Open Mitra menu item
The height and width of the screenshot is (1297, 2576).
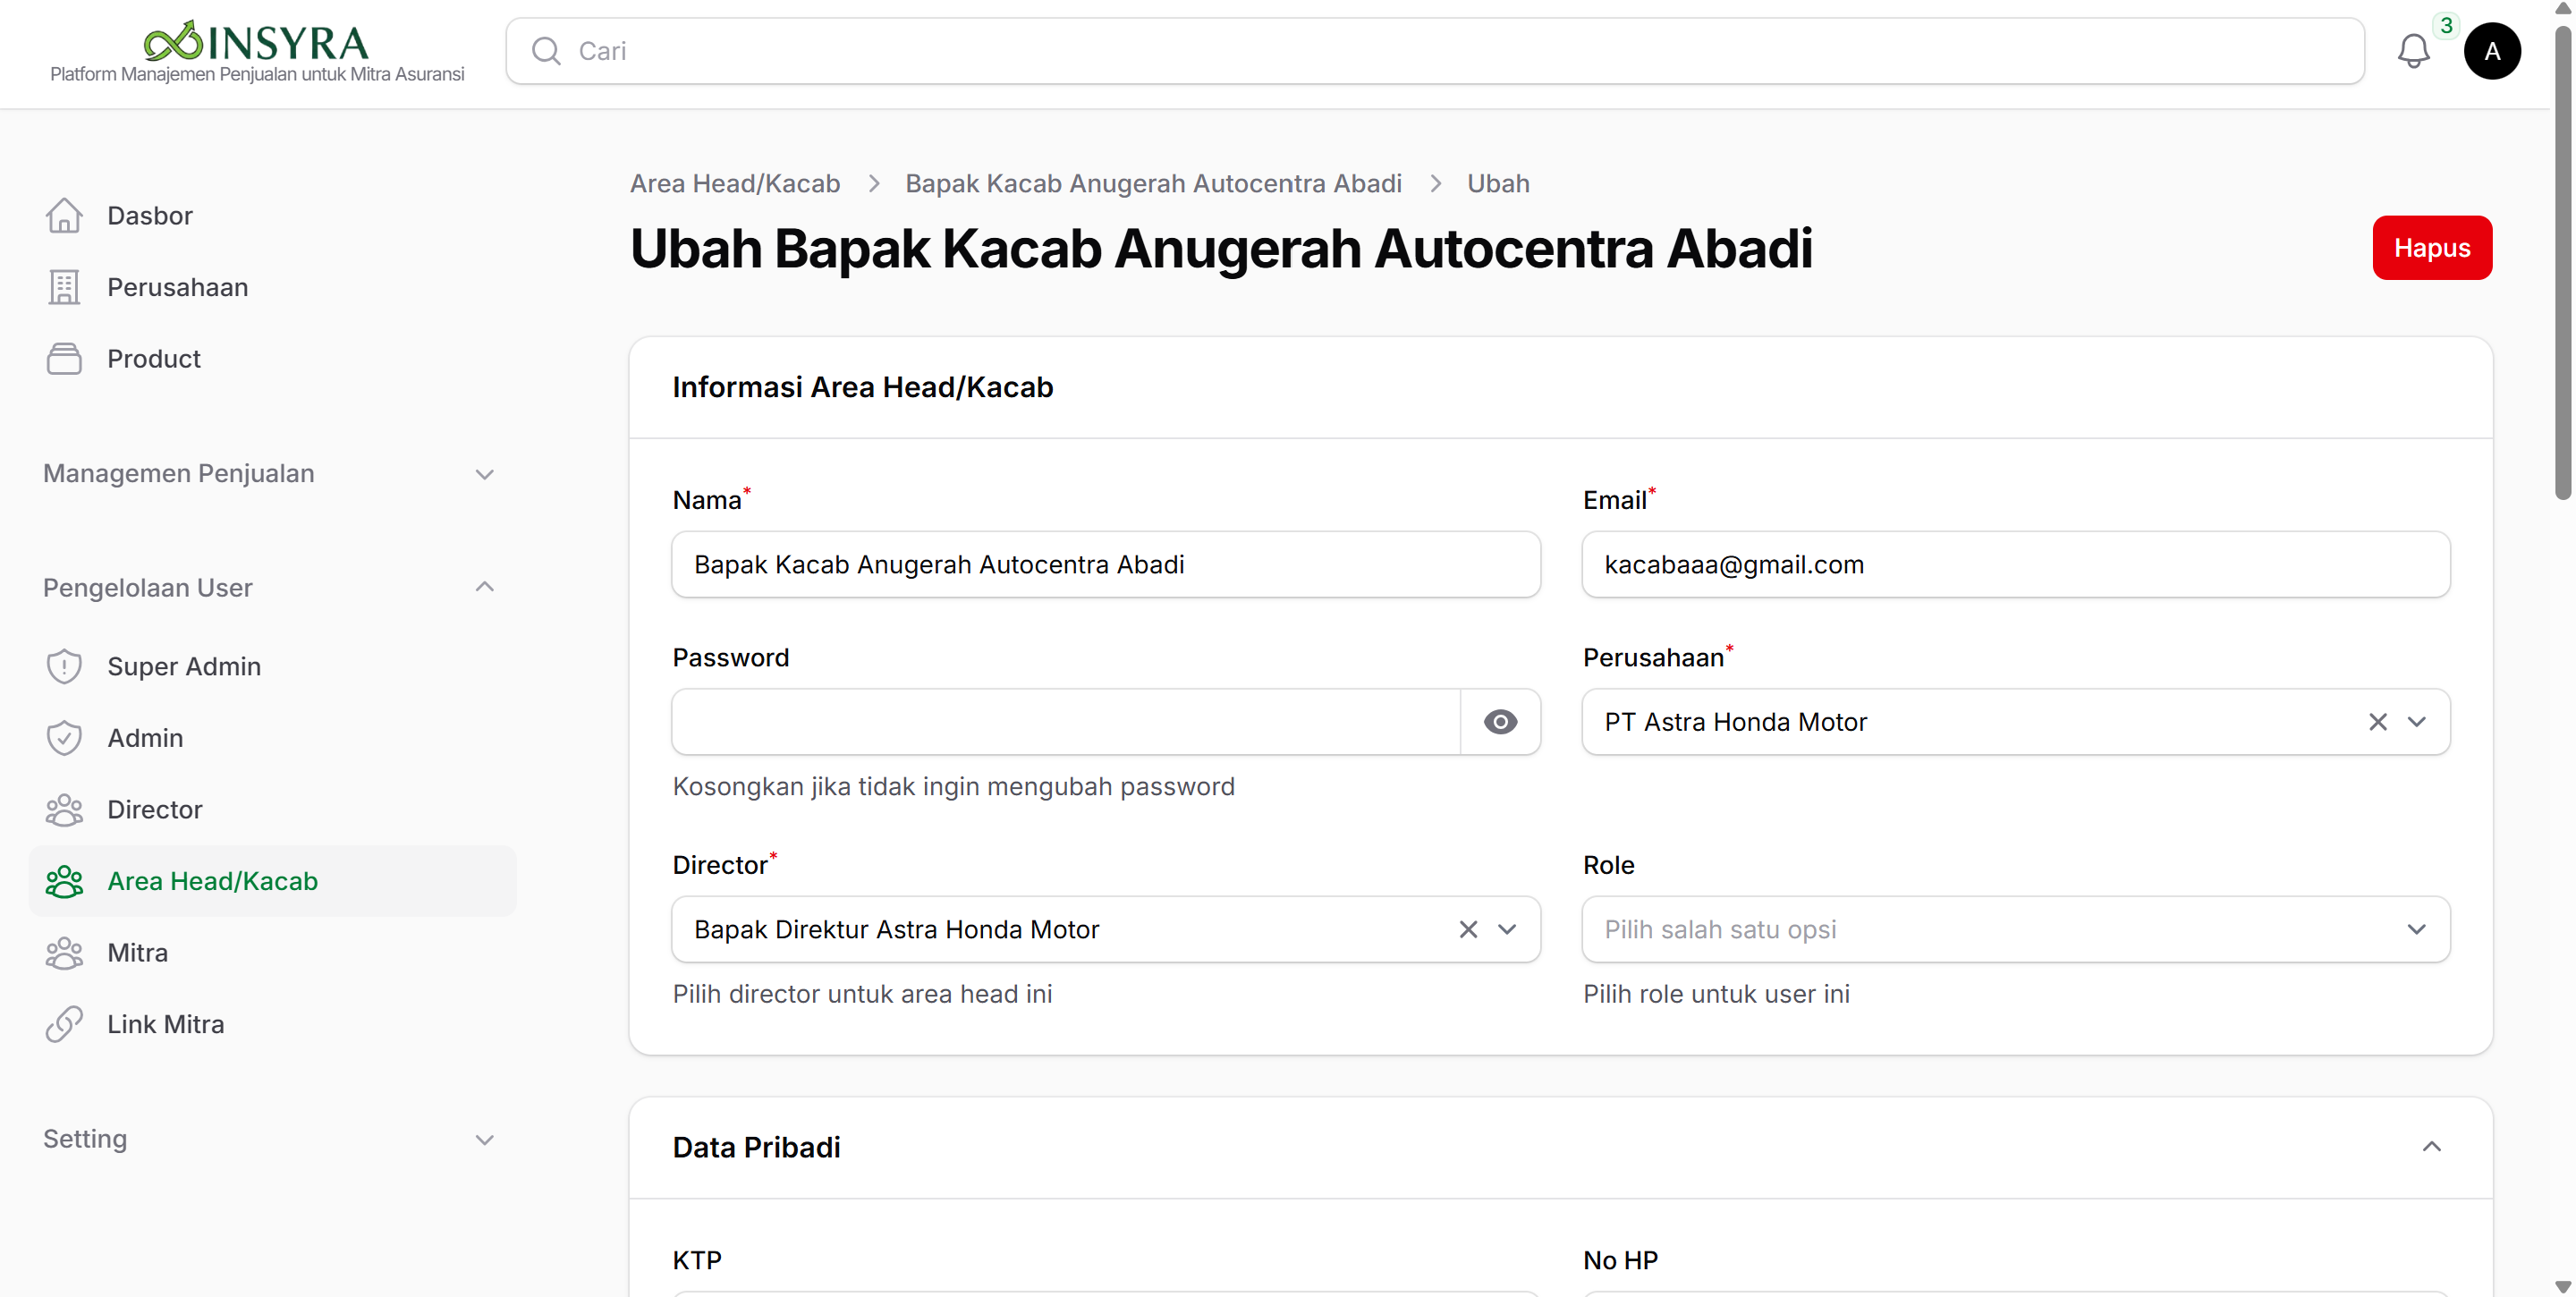click(271, 953)
